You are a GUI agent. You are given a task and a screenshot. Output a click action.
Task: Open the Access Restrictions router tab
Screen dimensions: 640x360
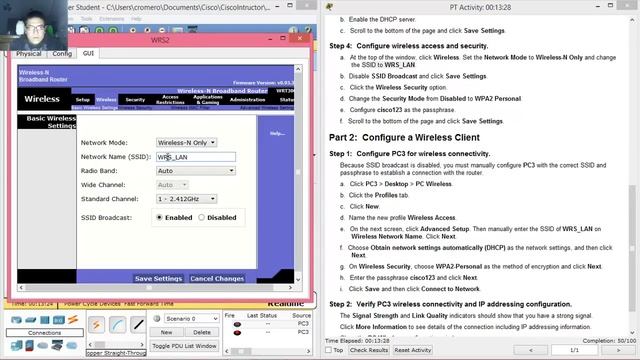pos(170,100)
